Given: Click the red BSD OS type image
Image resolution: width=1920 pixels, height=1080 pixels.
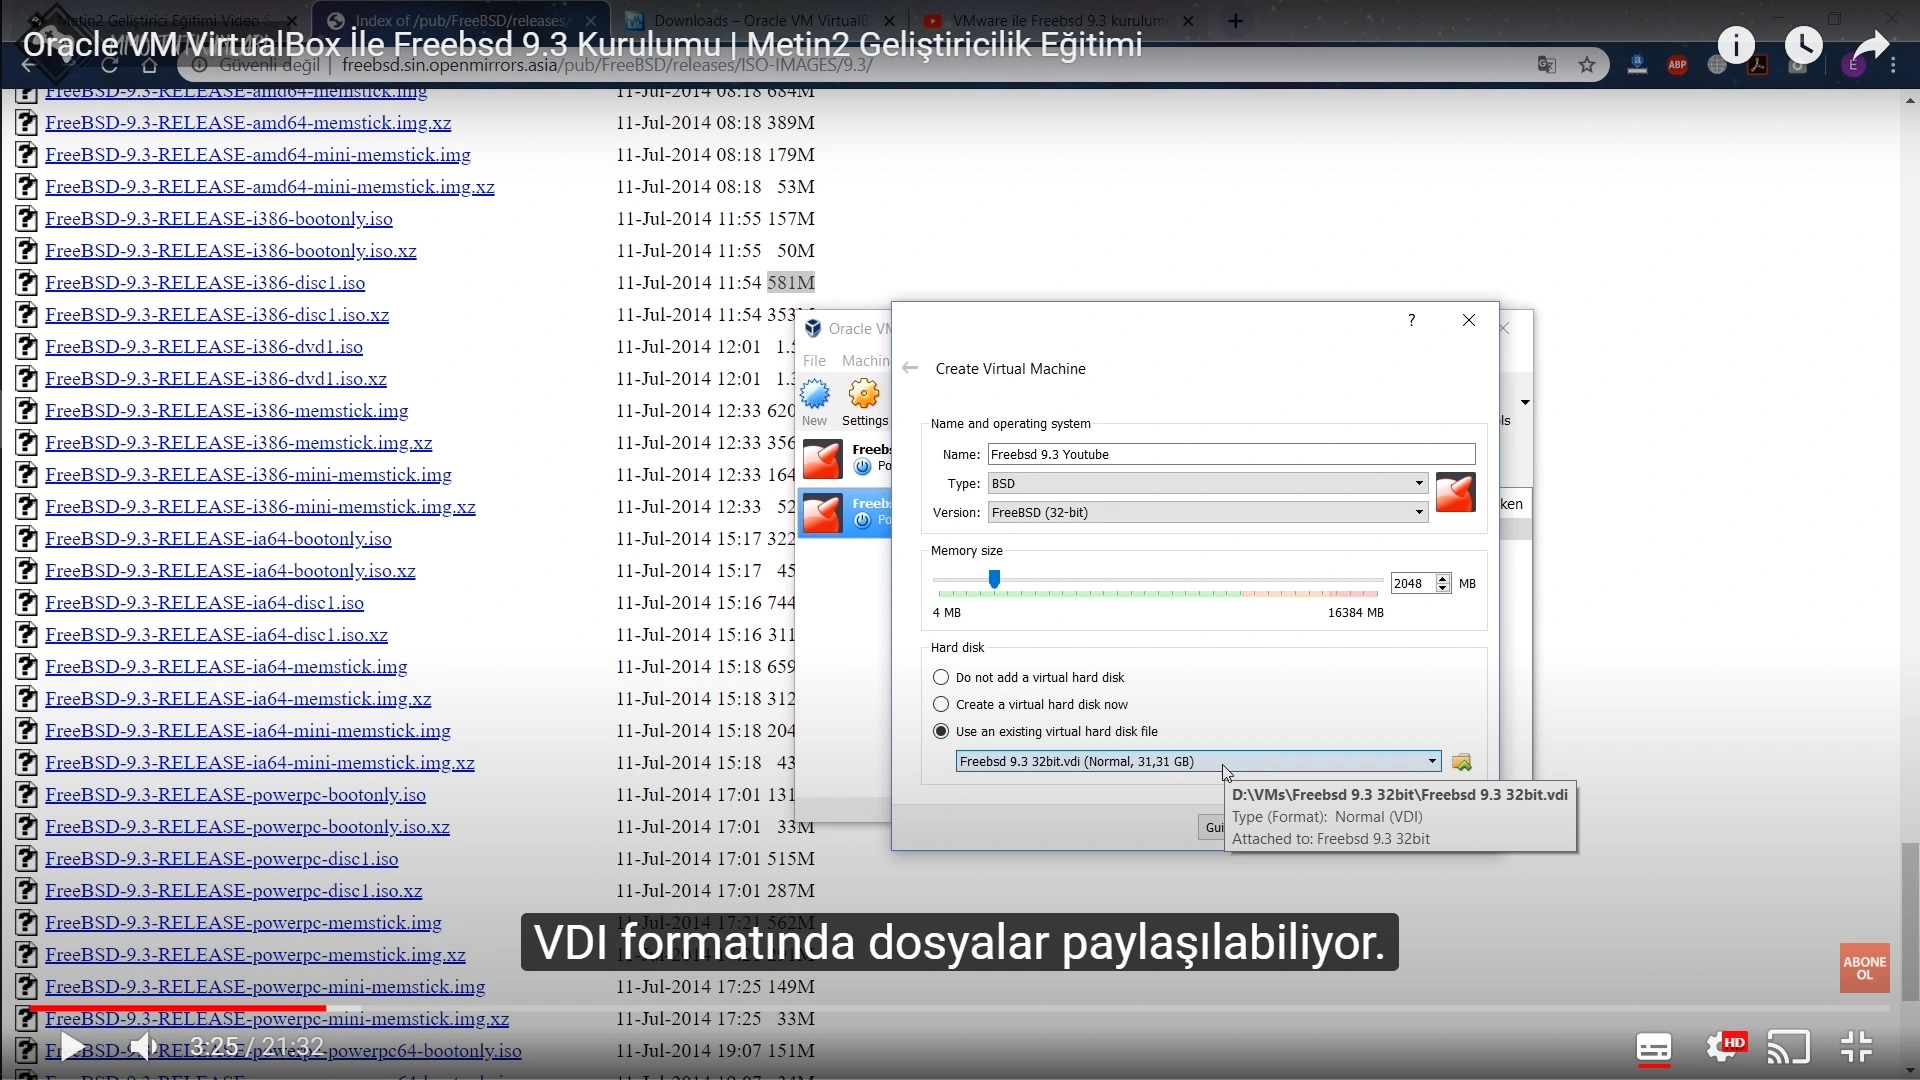Looking at the screenshot, I should 1455,492.
